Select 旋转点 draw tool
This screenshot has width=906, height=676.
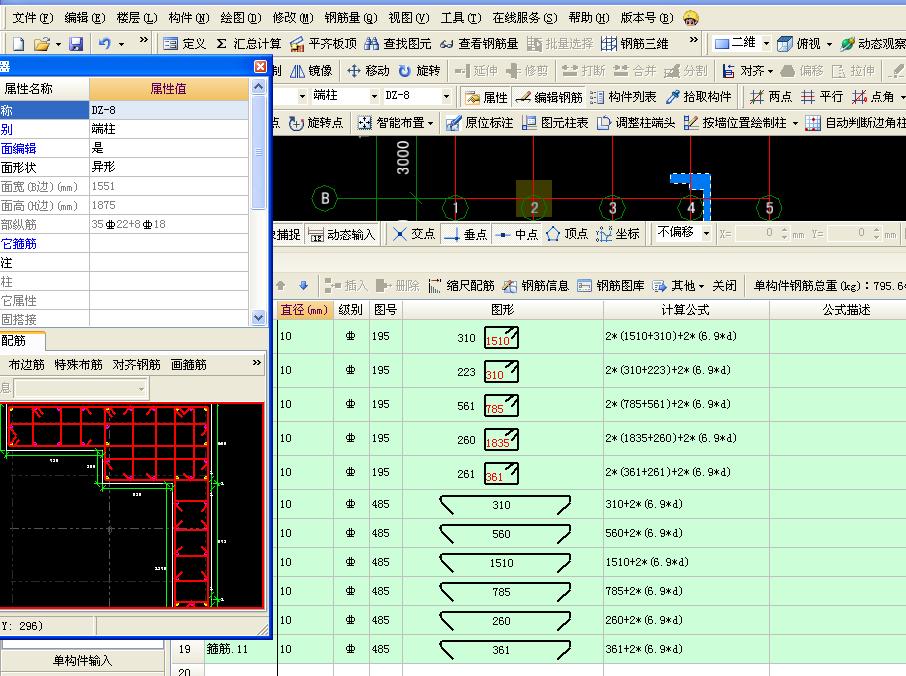(x=315, y=122)
